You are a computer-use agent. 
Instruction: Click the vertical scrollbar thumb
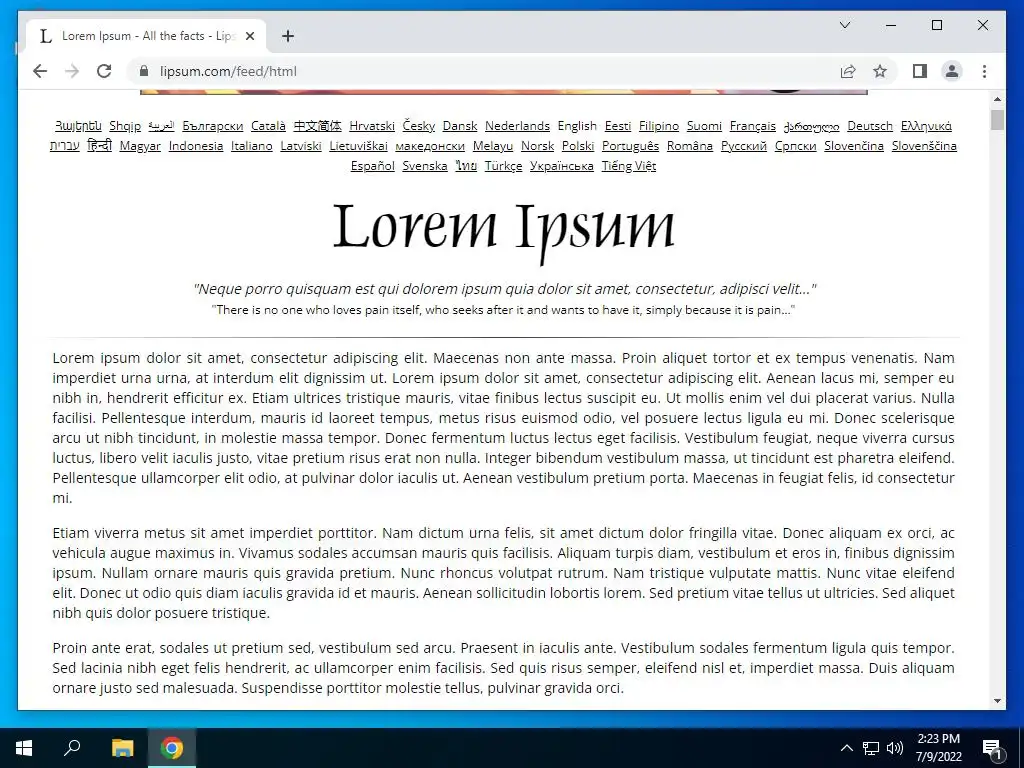click(x=997, y=120)
